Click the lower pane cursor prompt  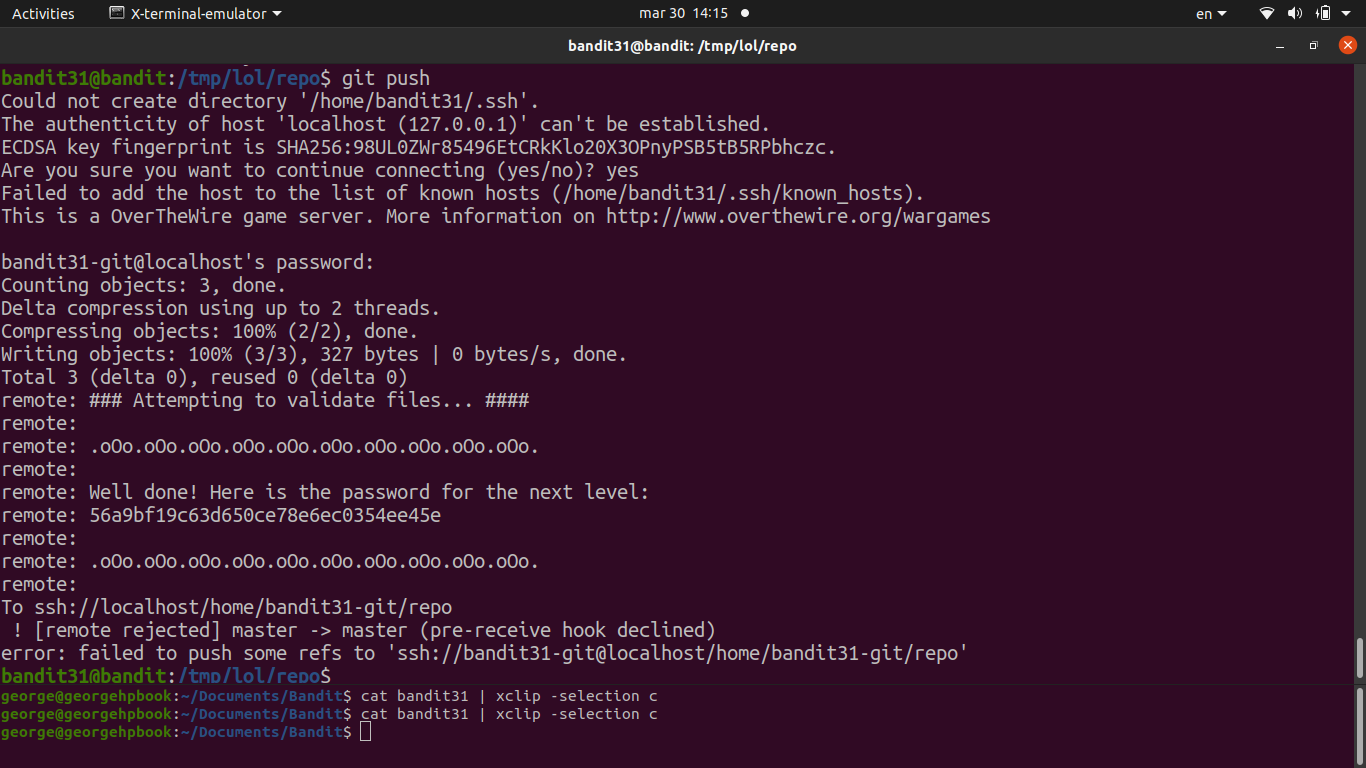(x=365, y=732)
